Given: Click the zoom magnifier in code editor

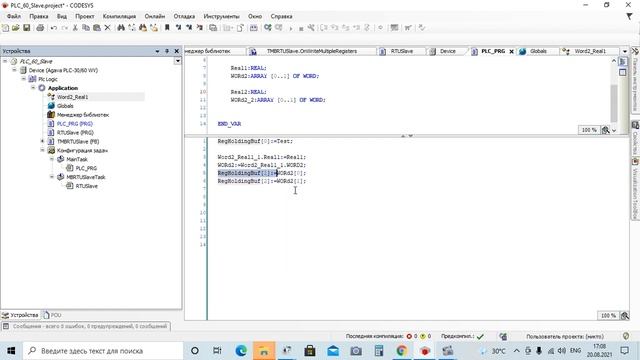Looking at the screenshot, I should 624,316.
